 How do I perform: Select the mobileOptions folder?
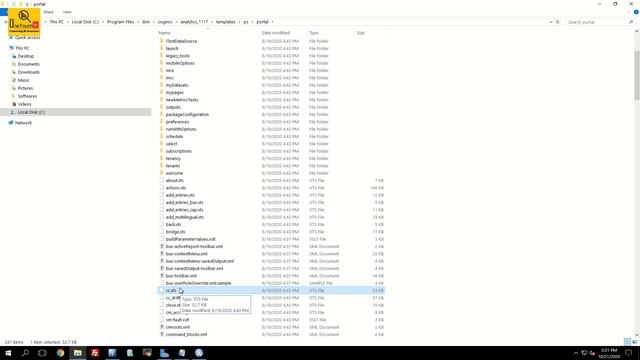pyautogui.click(x=180, y=63)
